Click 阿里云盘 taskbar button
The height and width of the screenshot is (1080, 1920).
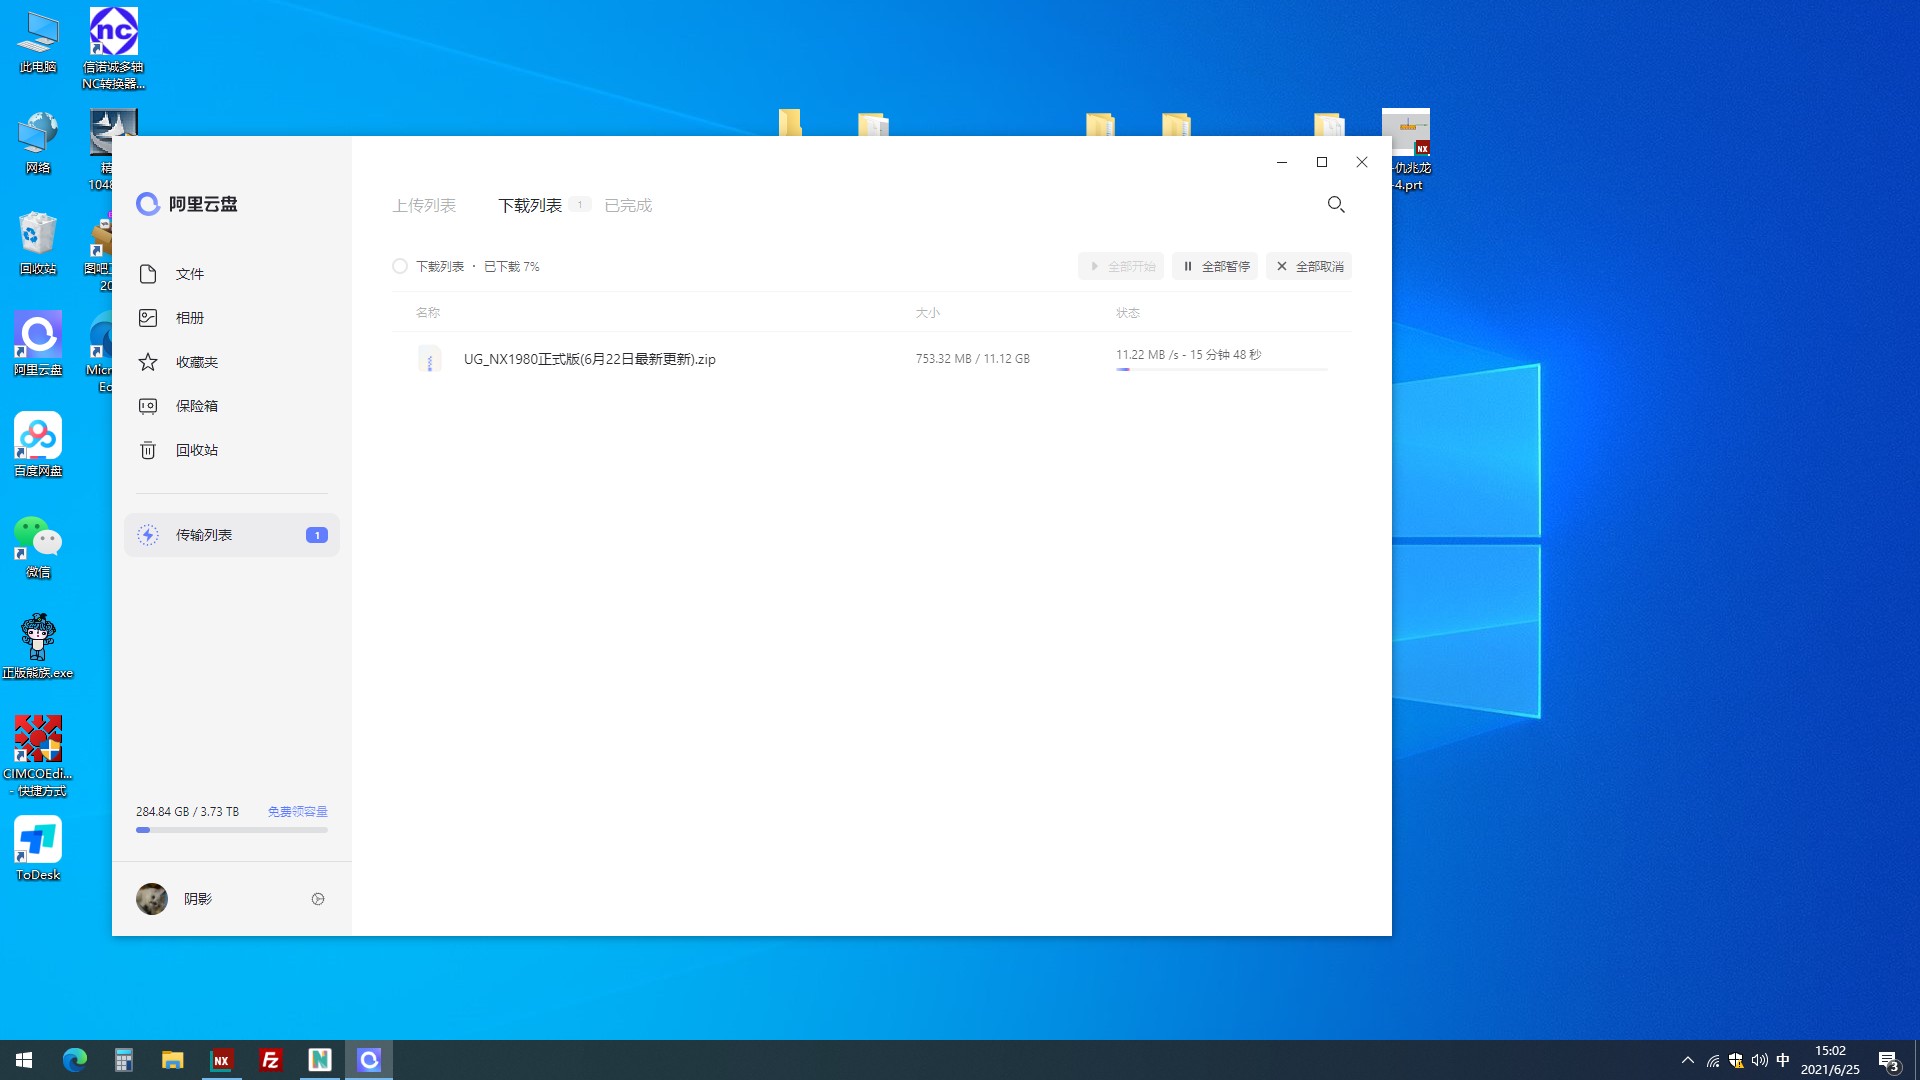pos(369,1060)
